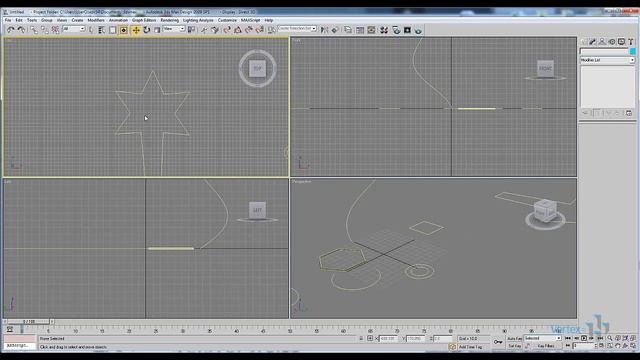
Task: Toggle the Spinner Snap icon
Action: (x=259, y=30)
